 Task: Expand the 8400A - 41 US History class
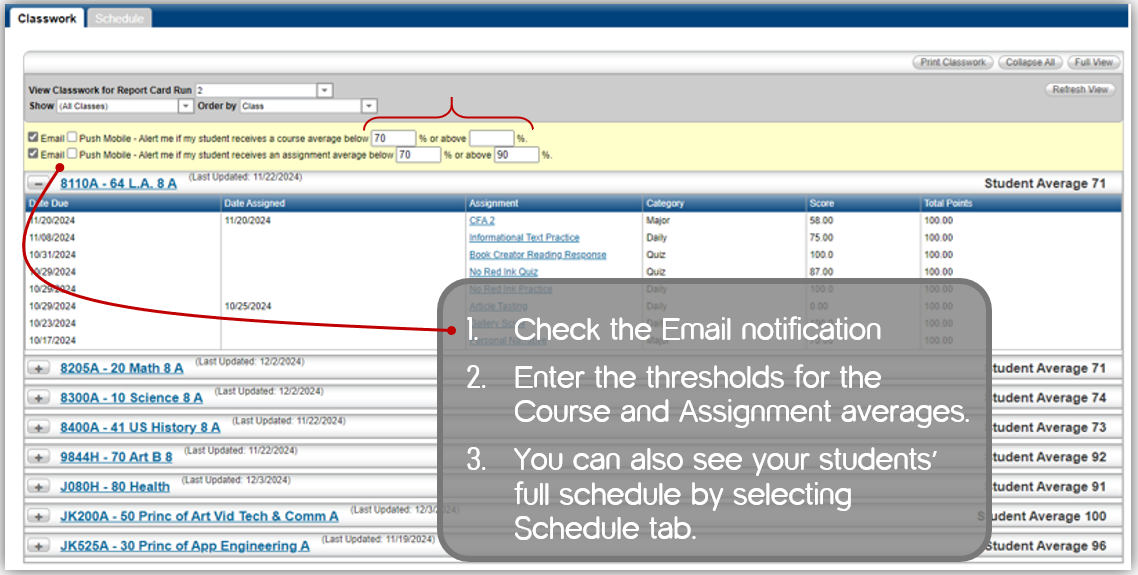[39, 428]
